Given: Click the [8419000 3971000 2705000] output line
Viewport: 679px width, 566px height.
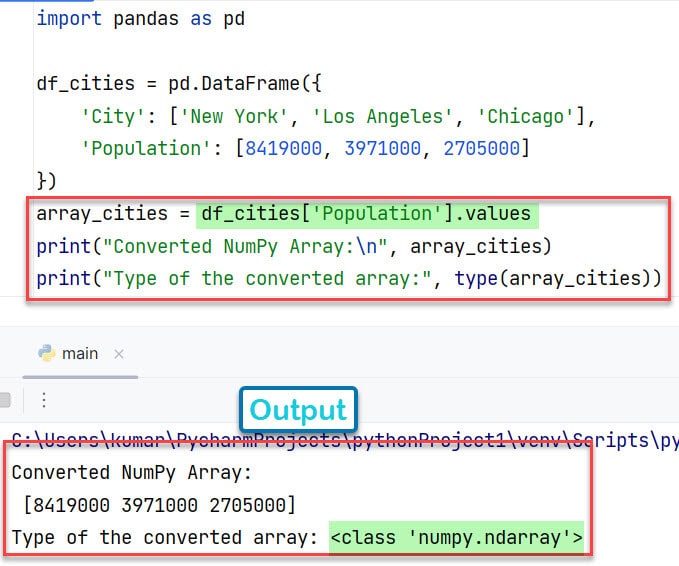Looking at the screenshot, I should pos(159,505).
